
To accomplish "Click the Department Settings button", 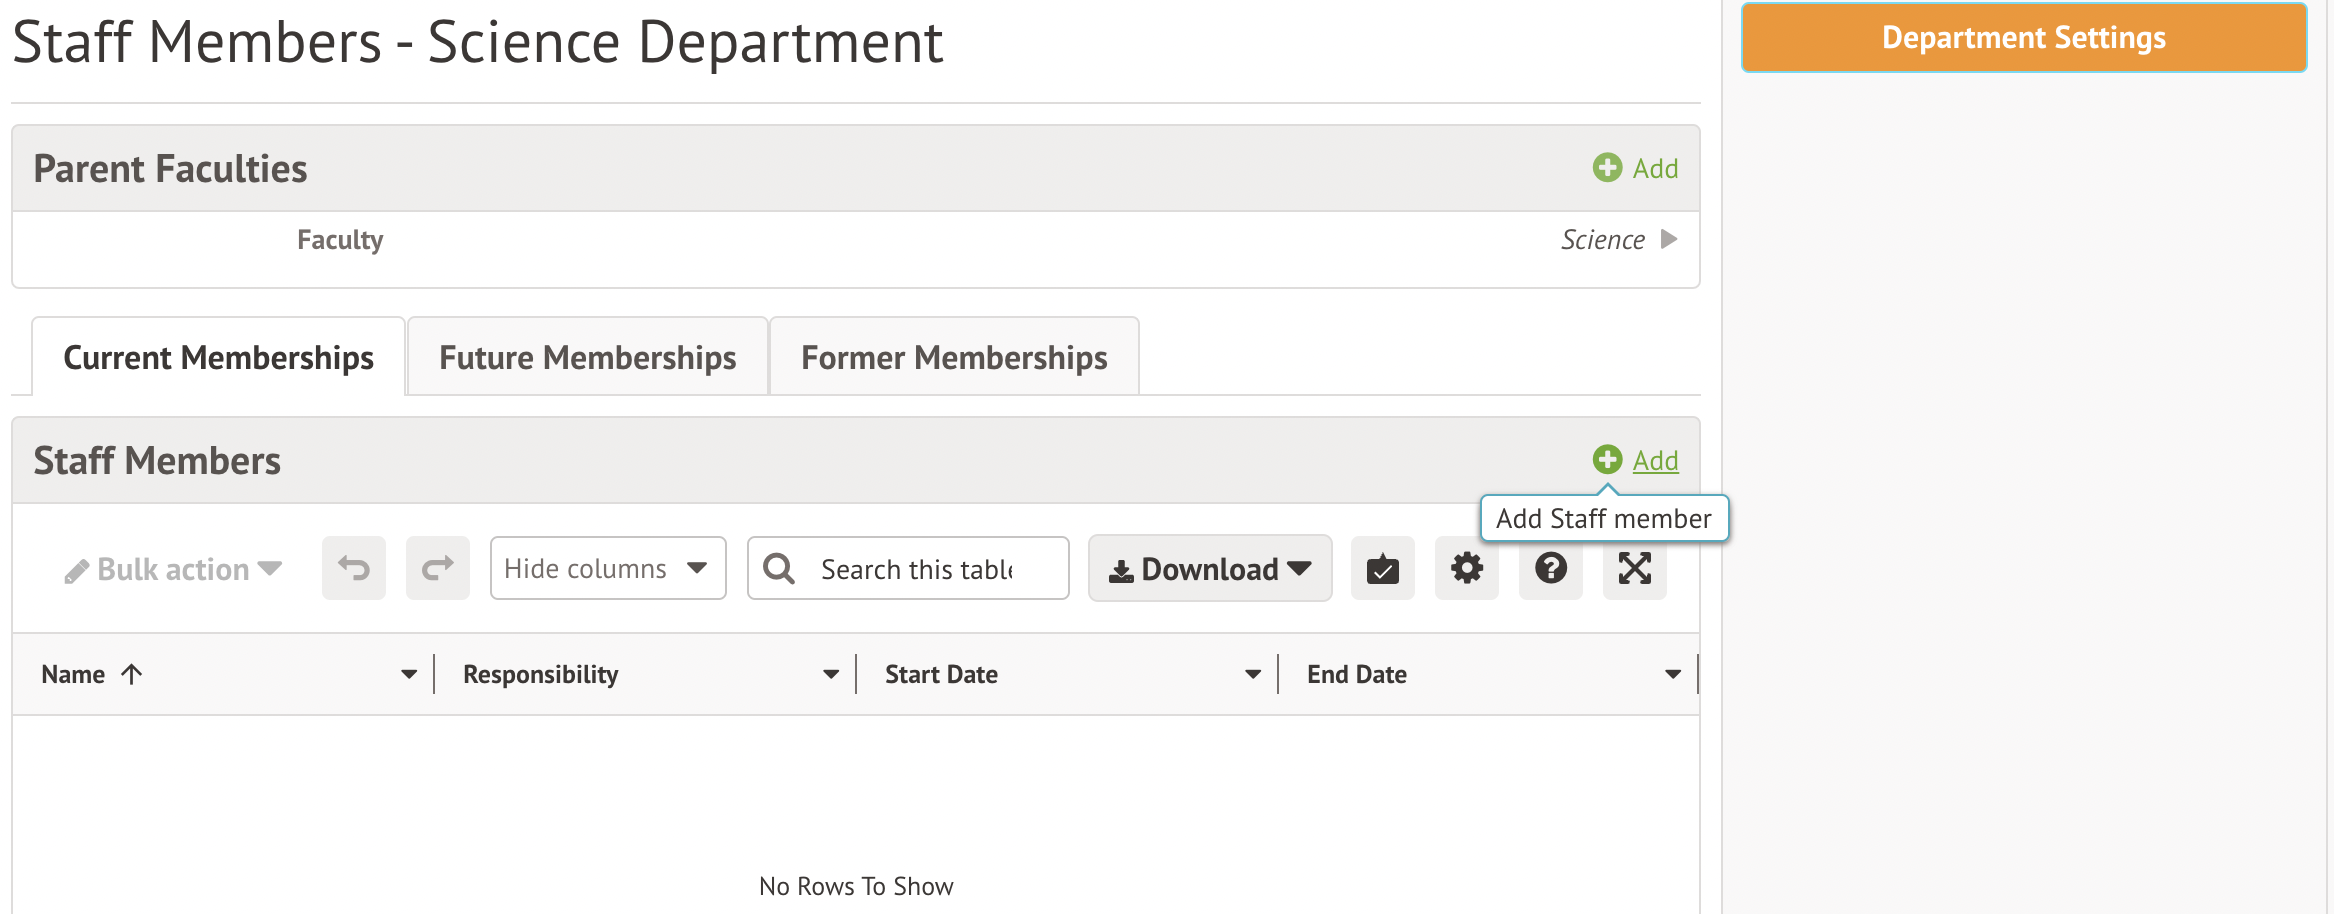I will [x=2023, y=38].
